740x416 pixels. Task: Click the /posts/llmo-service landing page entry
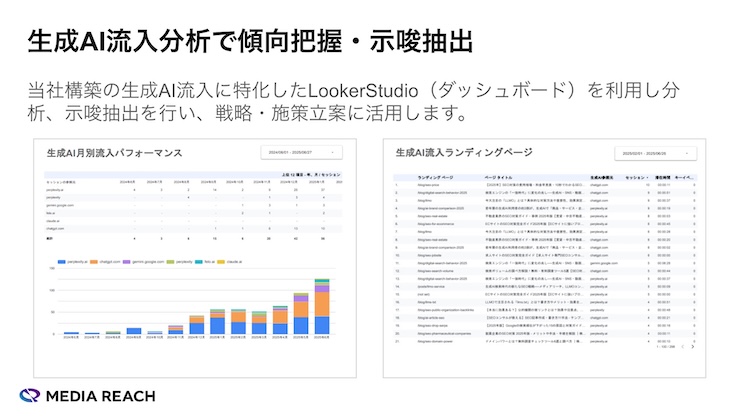[x=431, y=287]
